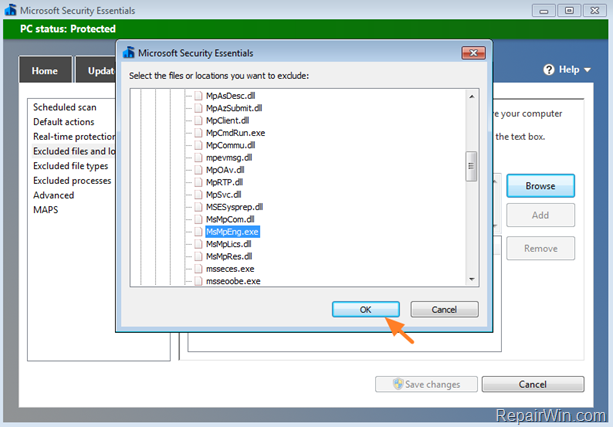This screenshot has width=613, height=427.
Task: Click the MpClient.dll file icon
Action: 198,120
